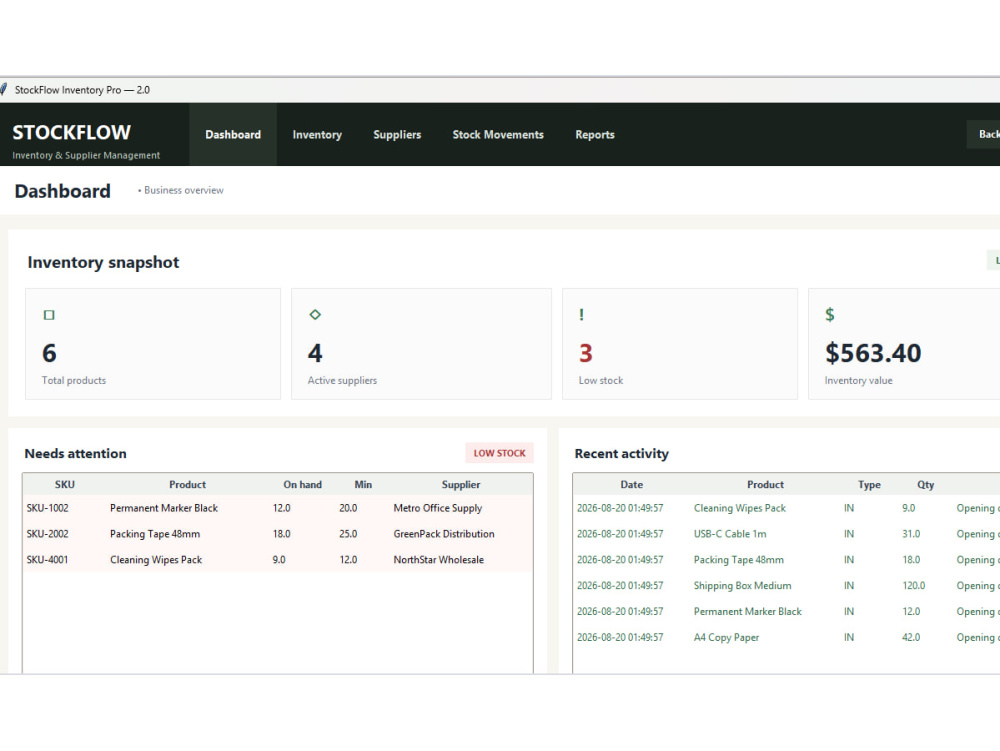Click quantity 120.0 in Recent activity
The width and height of the screenshot is (1000, 751).
point(913,586)
